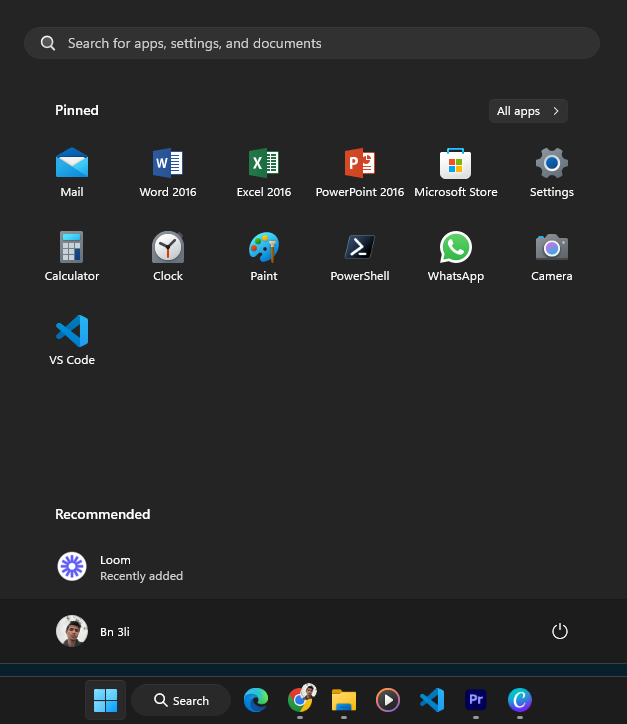Image resolution: width=627 pixels, height=724 pixels.
Task: Launch the Calculator app
Action: tap(72, 256)
